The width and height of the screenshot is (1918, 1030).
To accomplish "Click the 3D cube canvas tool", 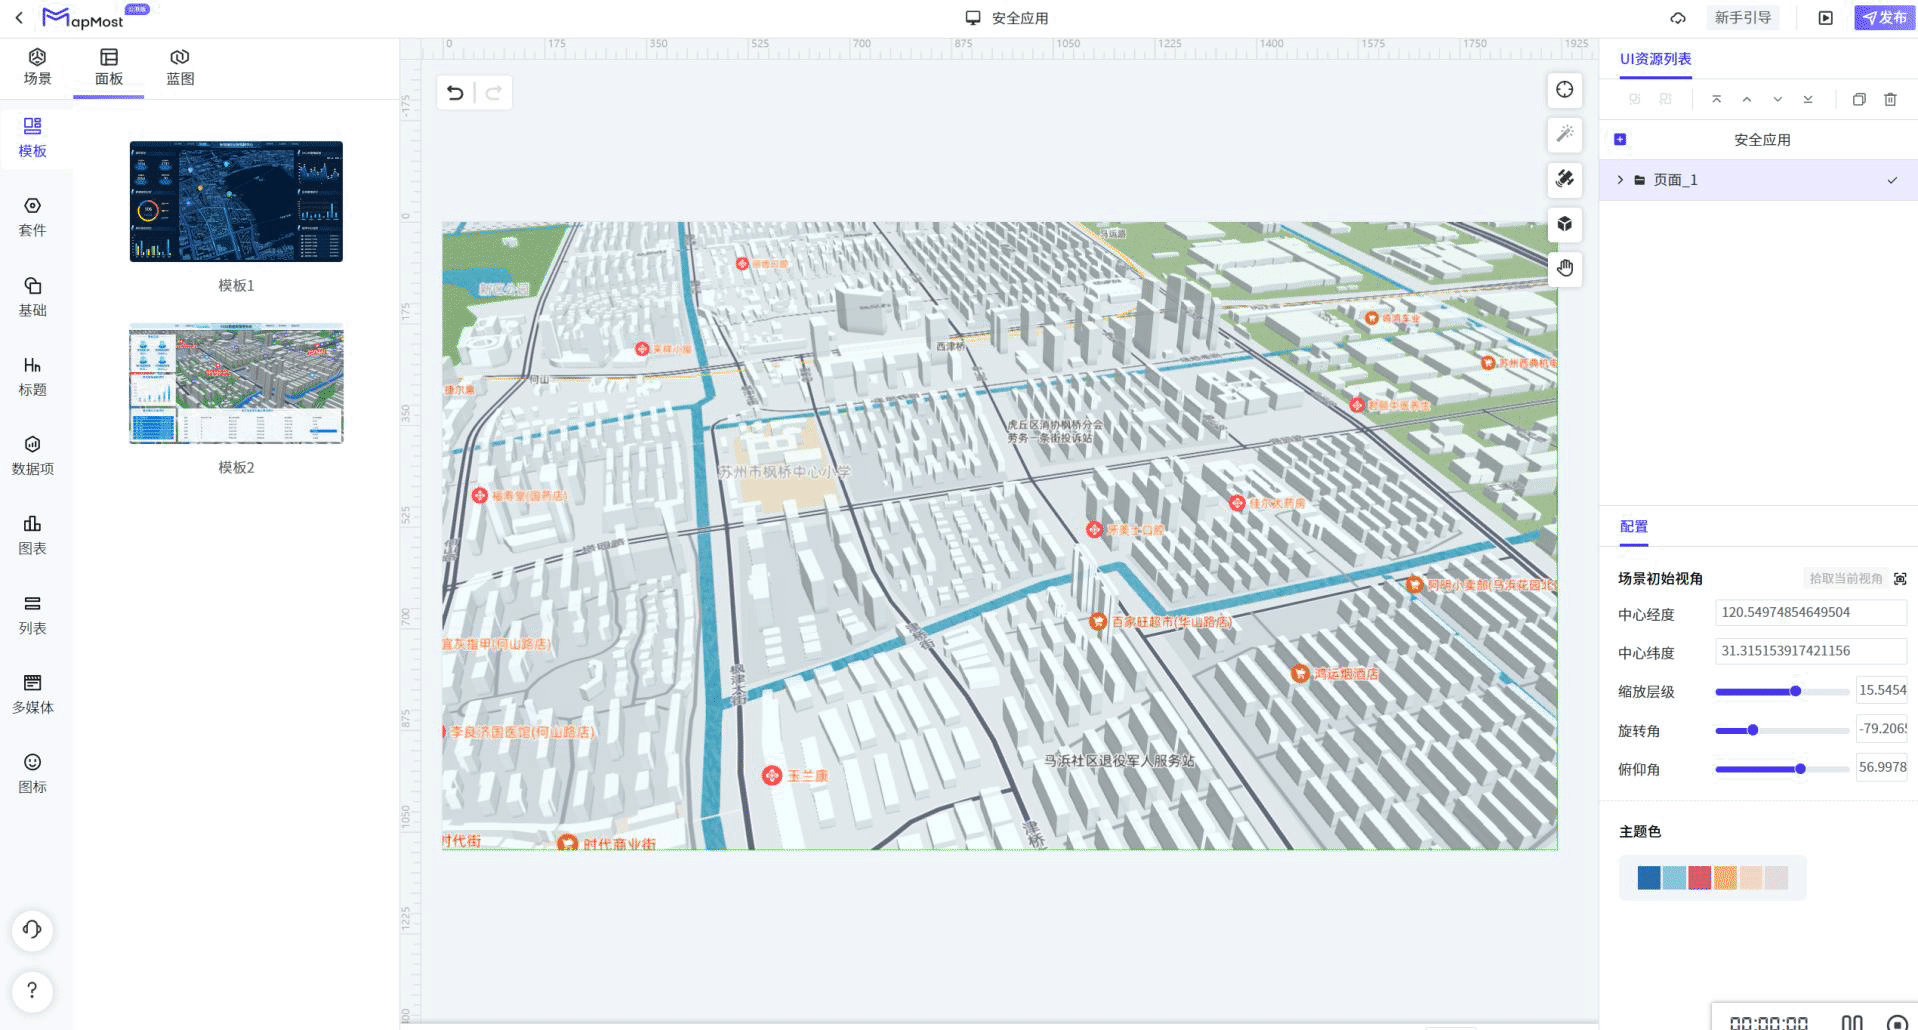I will [1565, 224].
